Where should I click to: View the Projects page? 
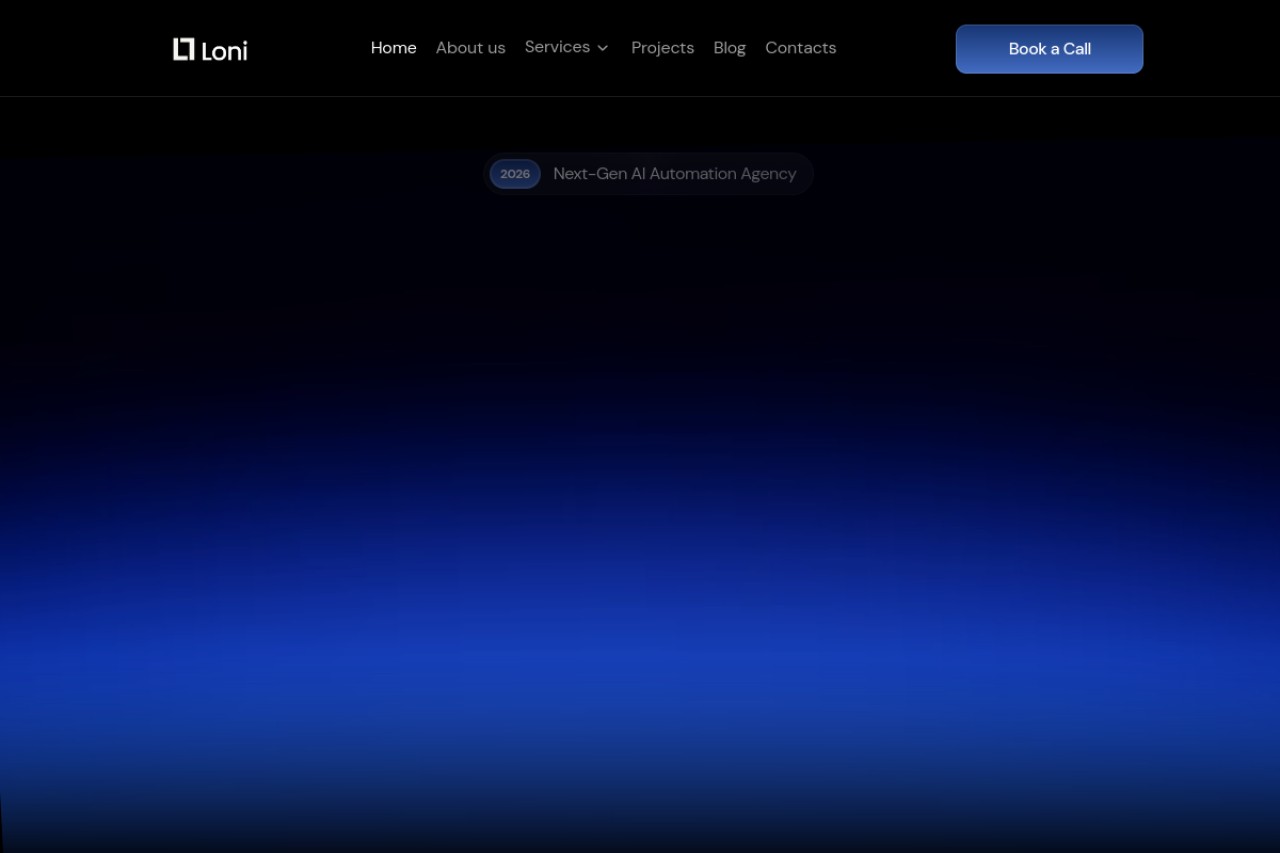coord(662,48)
